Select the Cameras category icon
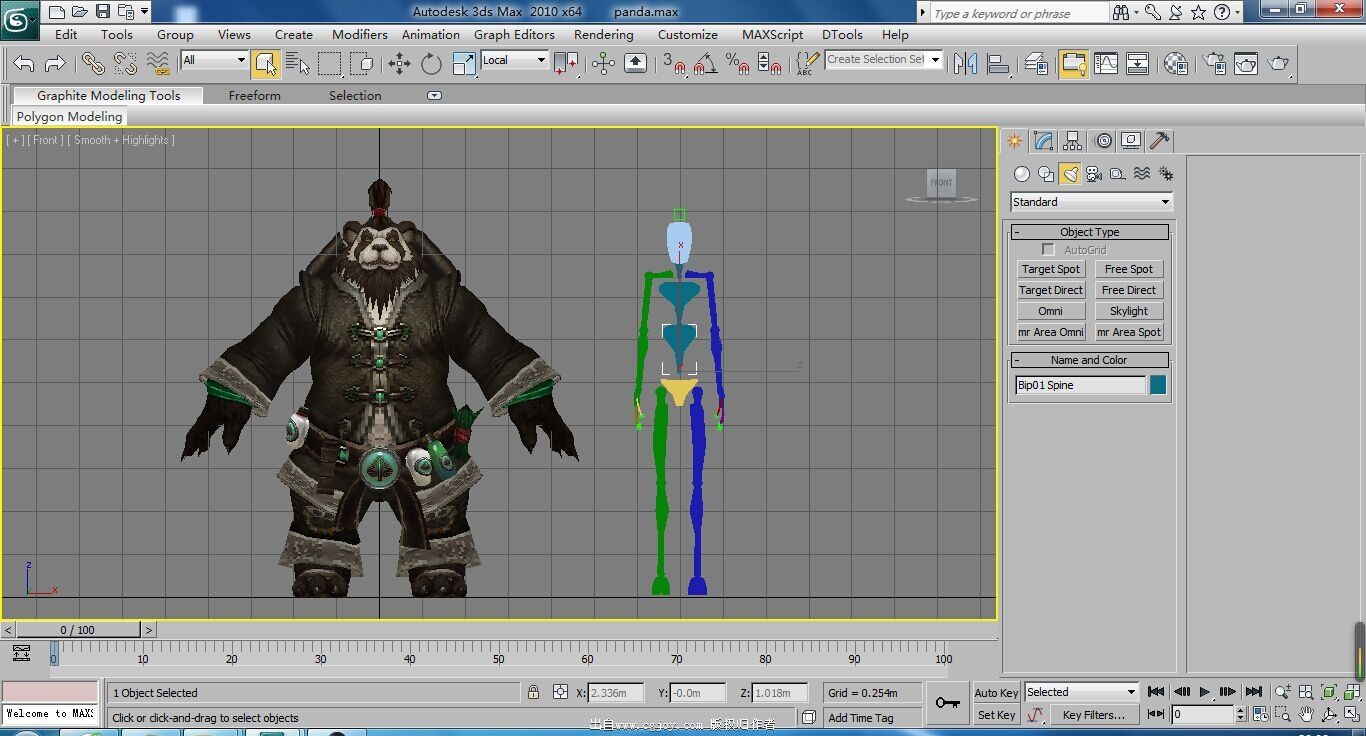The width and height of the screenshot is (1366, 736). (x=1094, y=174)
